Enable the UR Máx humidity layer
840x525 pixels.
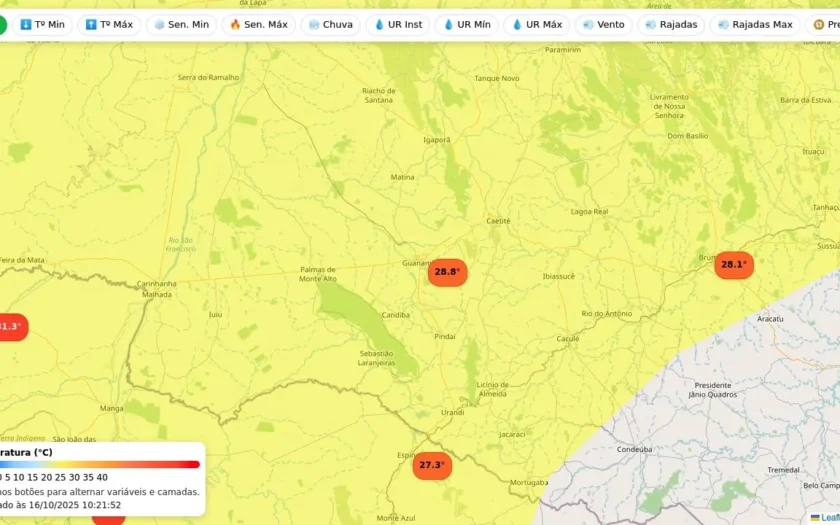pos(537,25)
